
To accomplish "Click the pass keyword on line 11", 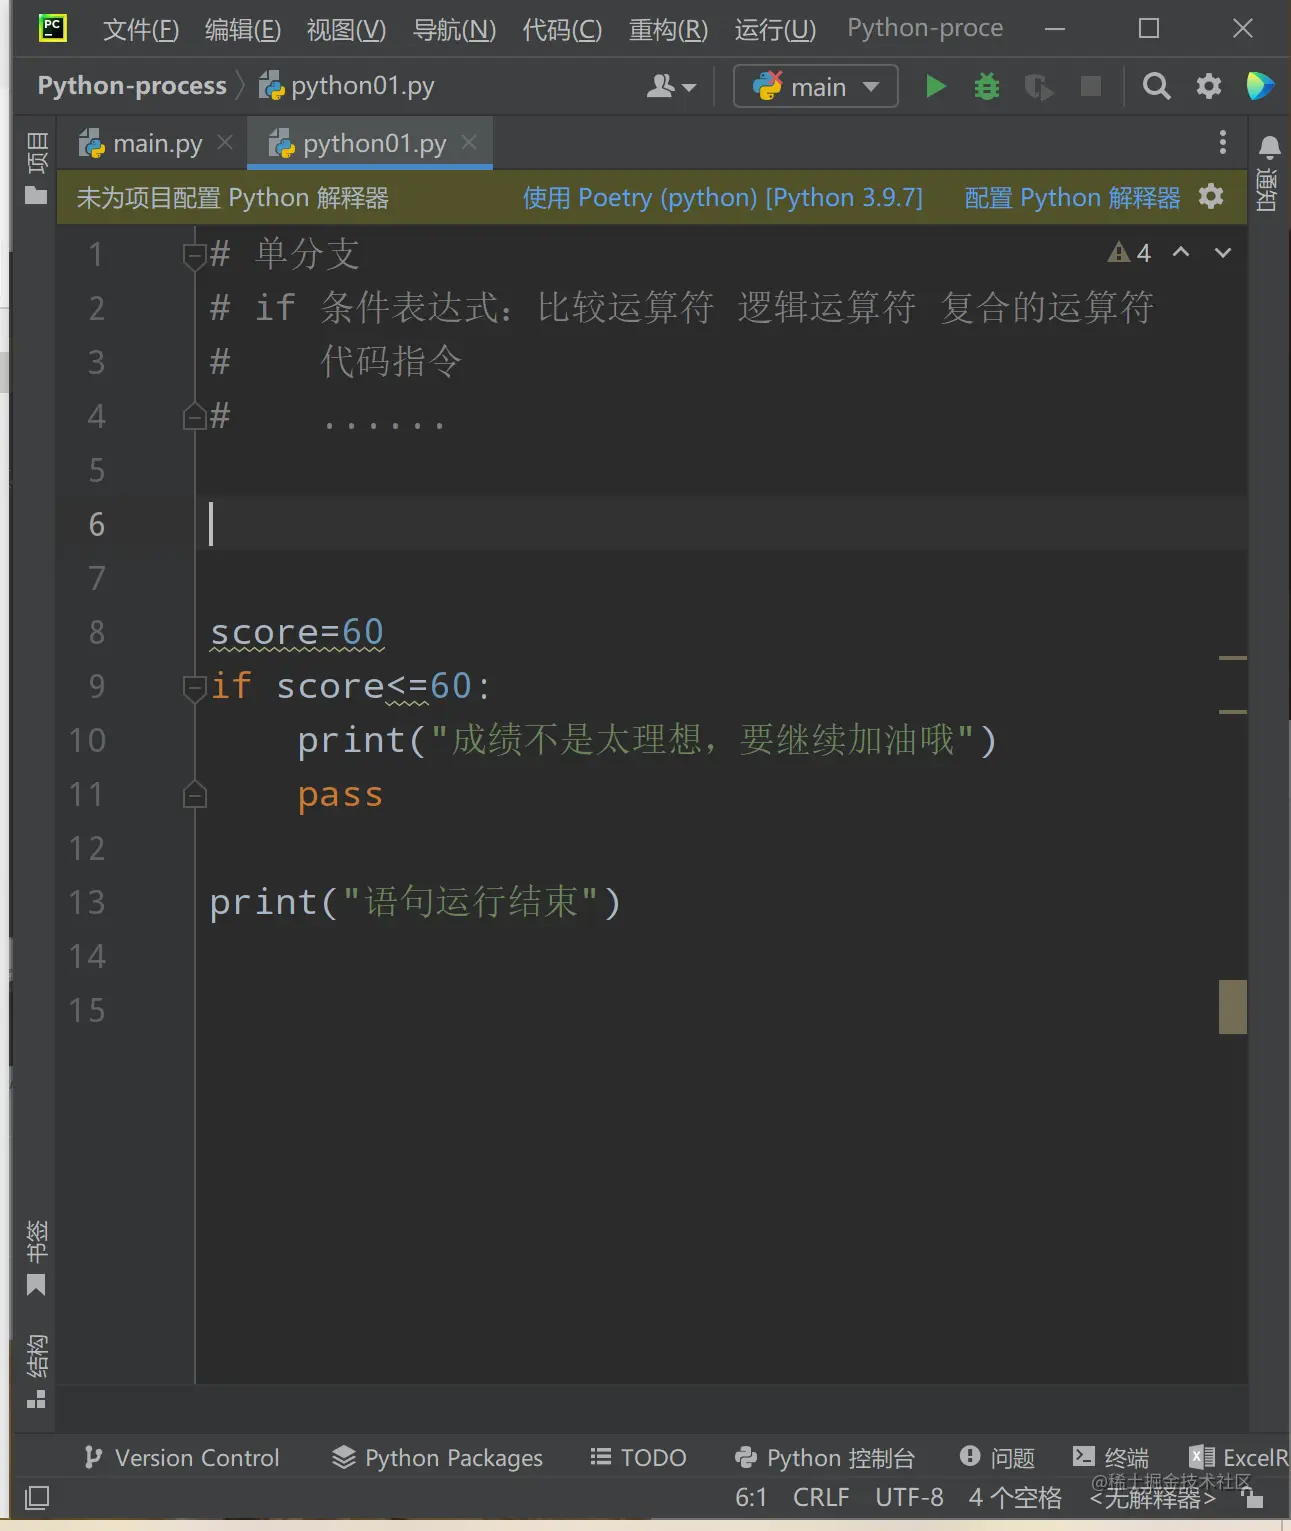I will point(340,795).
